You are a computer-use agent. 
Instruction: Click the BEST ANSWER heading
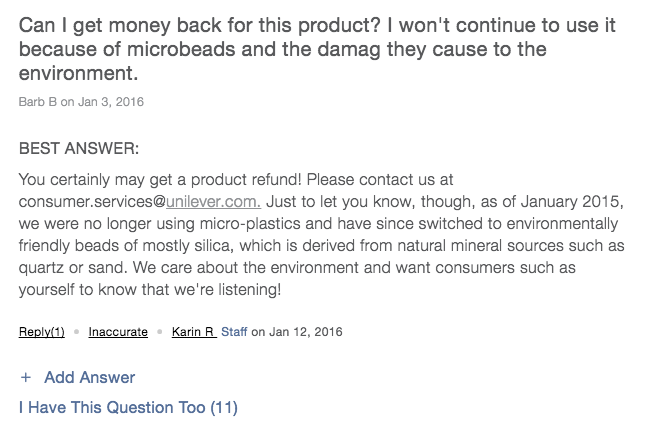point(79,149)
